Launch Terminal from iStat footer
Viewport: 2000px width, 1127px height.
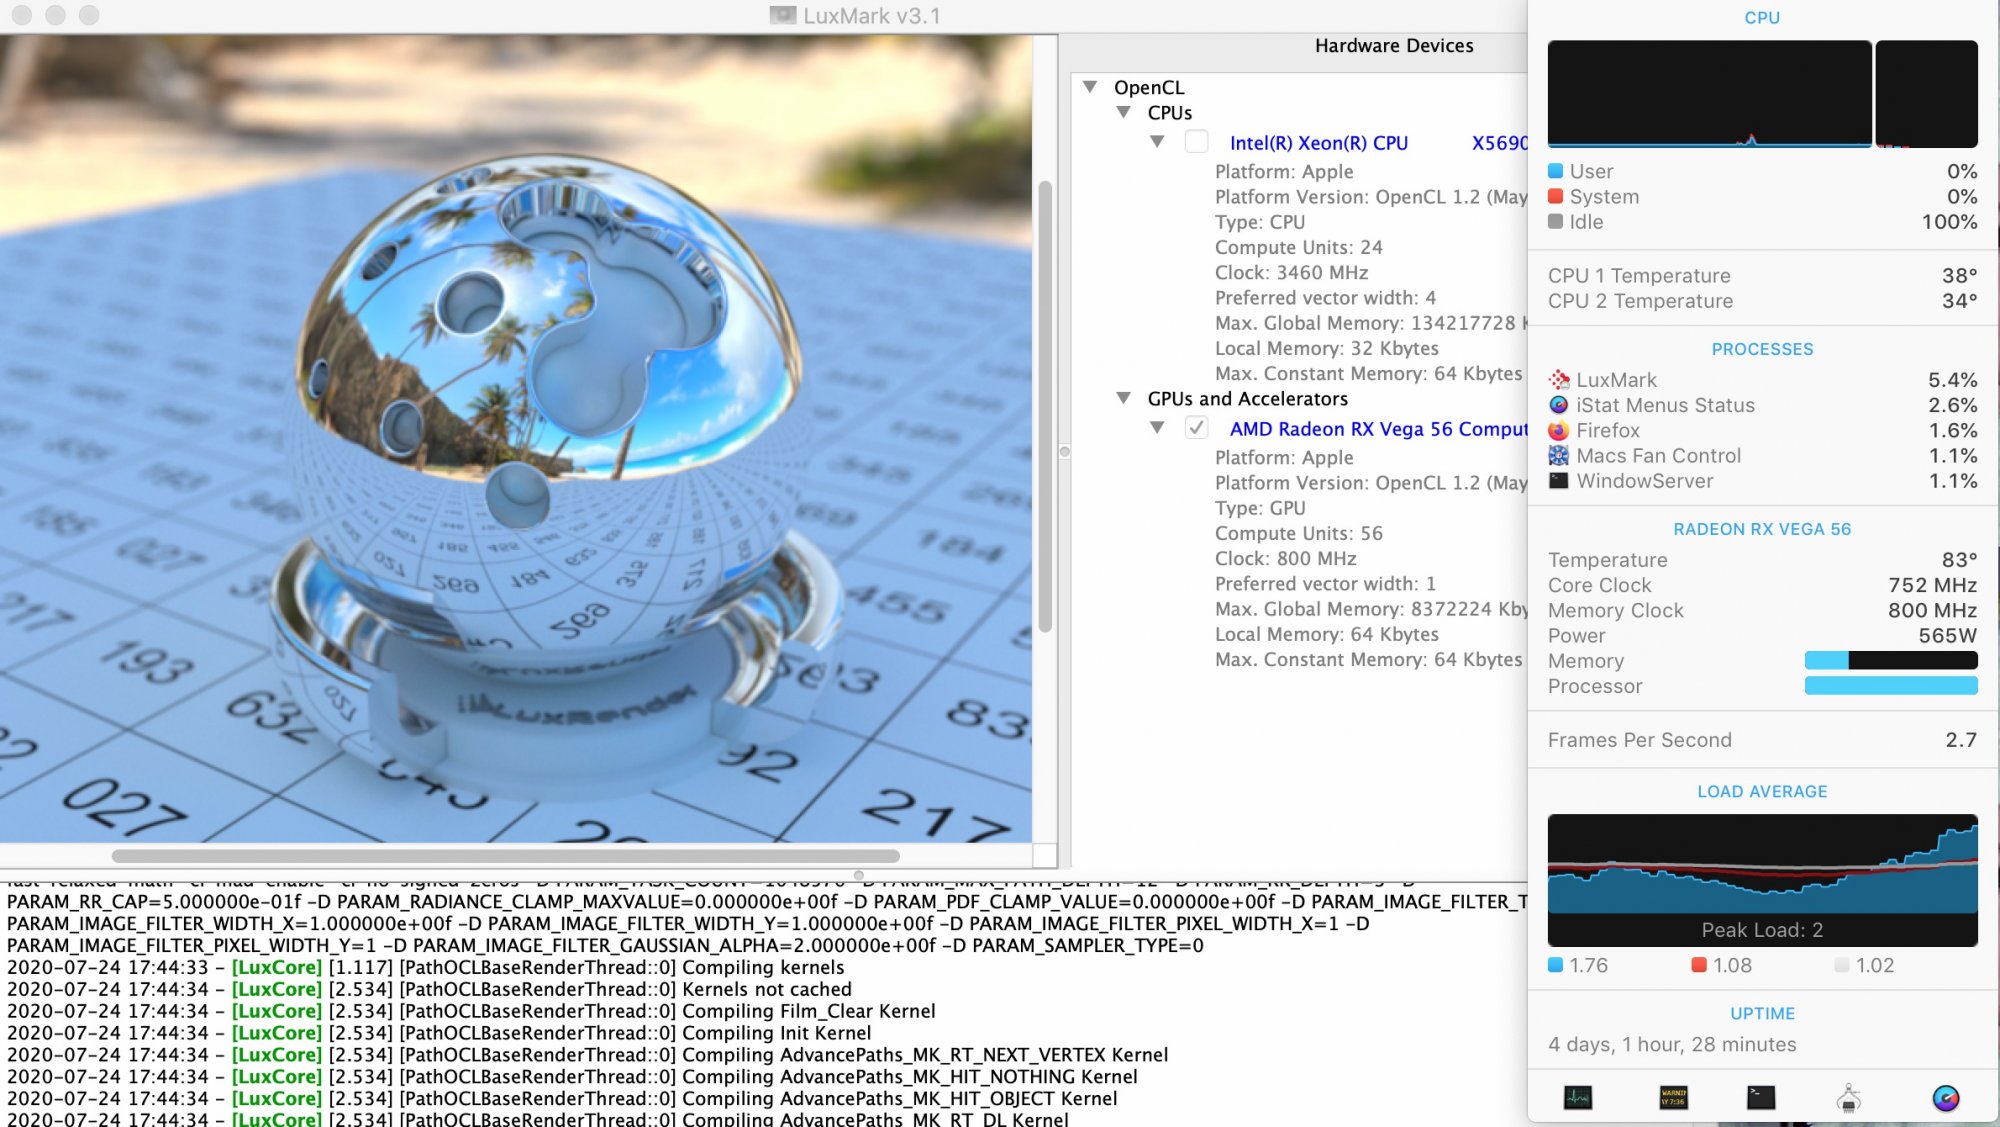[1761, 1098]
